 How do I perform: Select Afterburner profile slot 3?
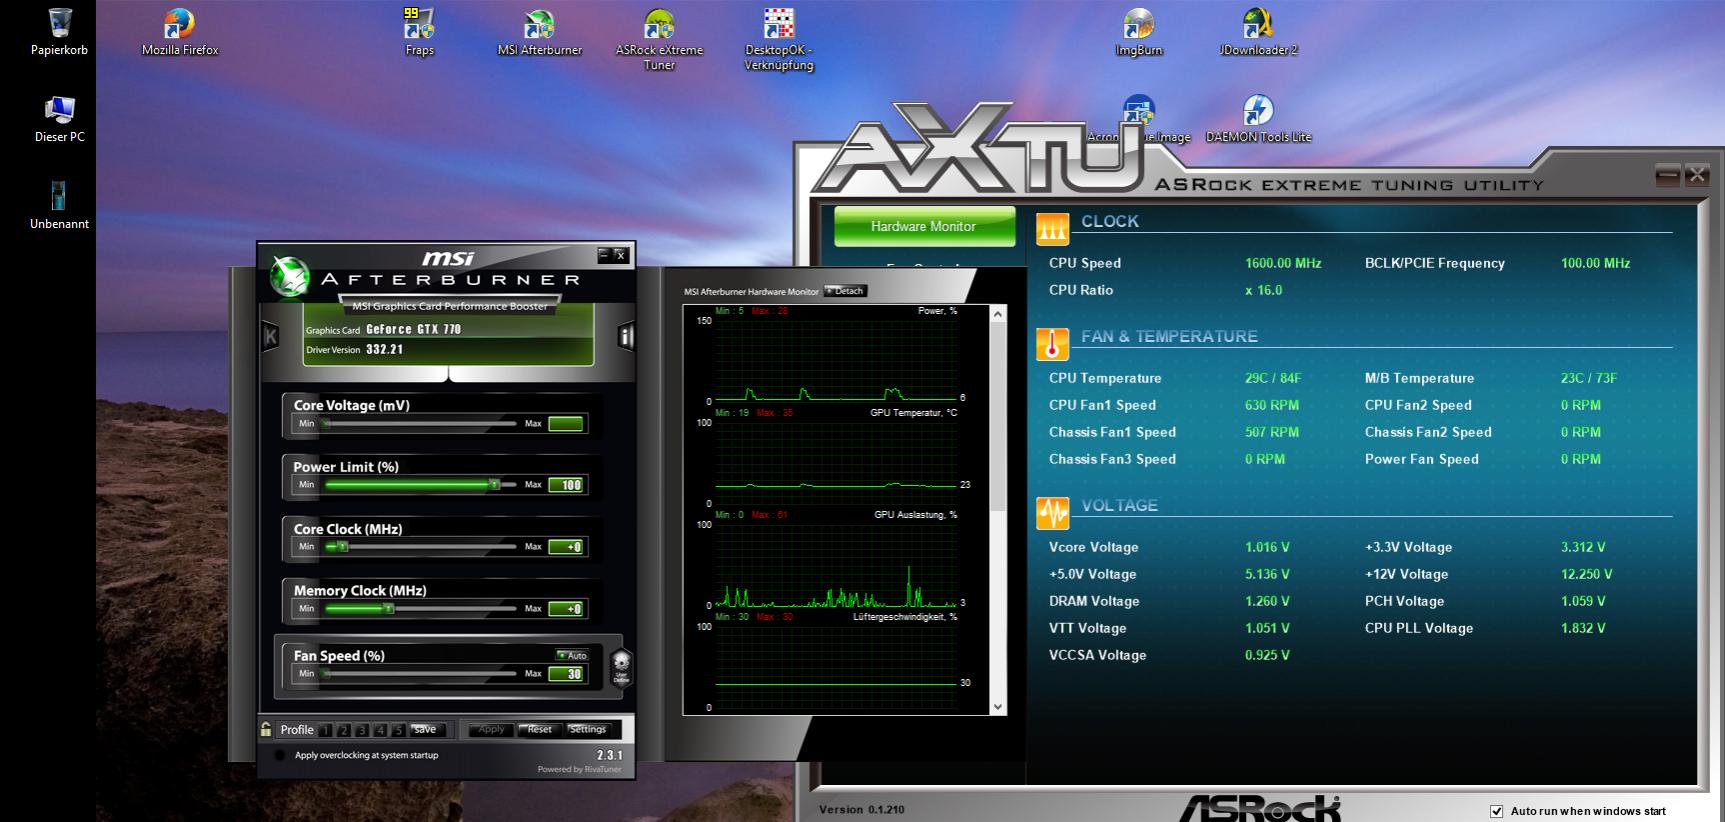[x=362, y=730]
